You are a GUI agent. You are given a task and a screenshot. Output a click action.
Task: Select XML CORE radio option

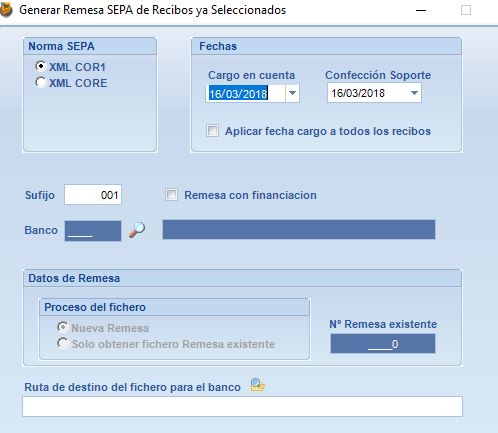click(x=41, y=82)
